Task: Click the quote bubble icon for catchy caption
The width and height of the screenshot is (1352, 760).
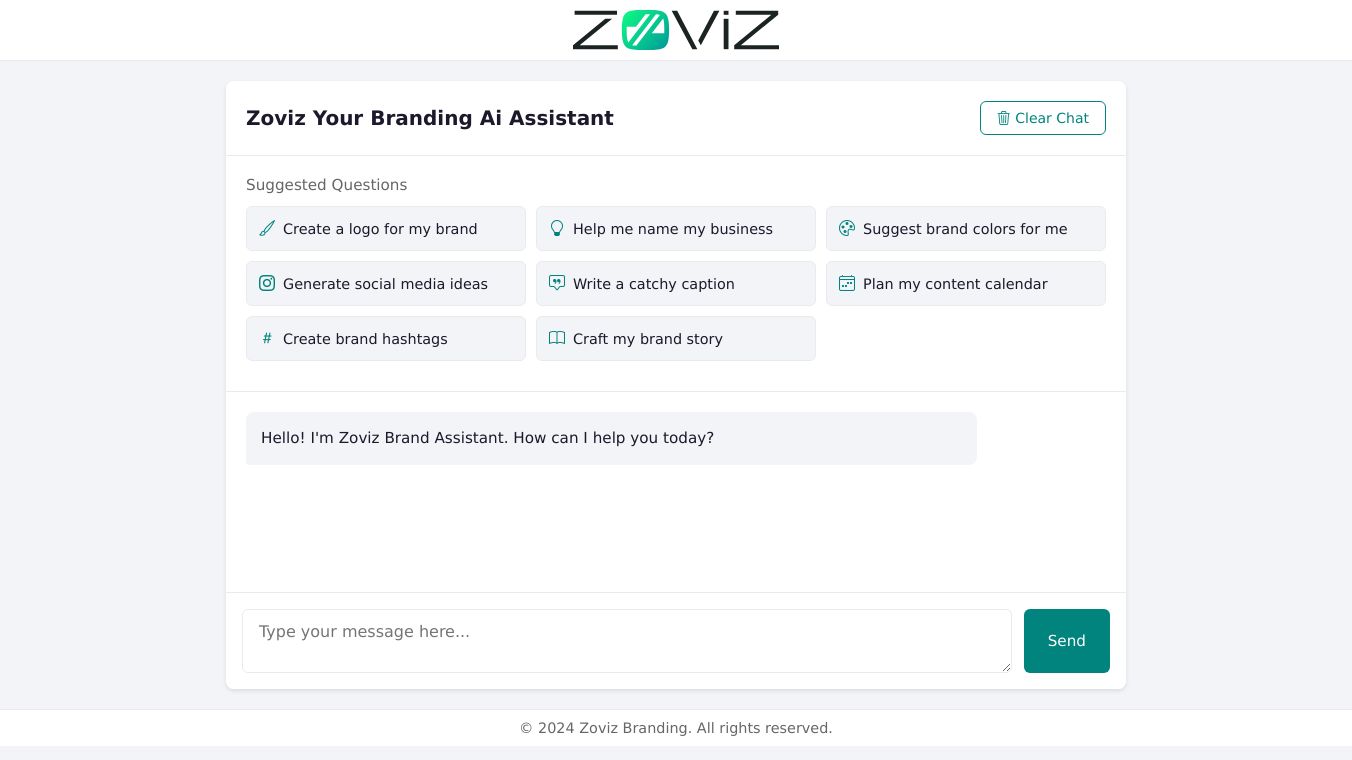Action: 557,283
